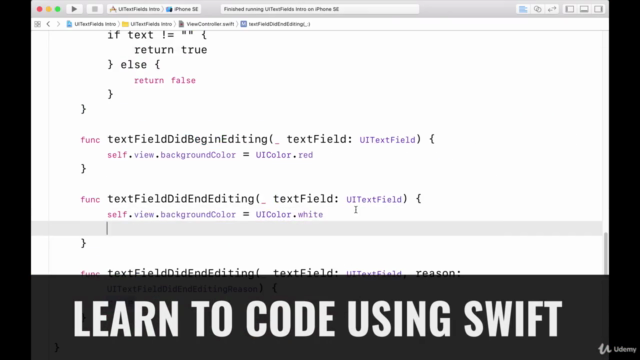Click the 'if text != ""' line
Screen dimensions: 640x360
(157, 35)
